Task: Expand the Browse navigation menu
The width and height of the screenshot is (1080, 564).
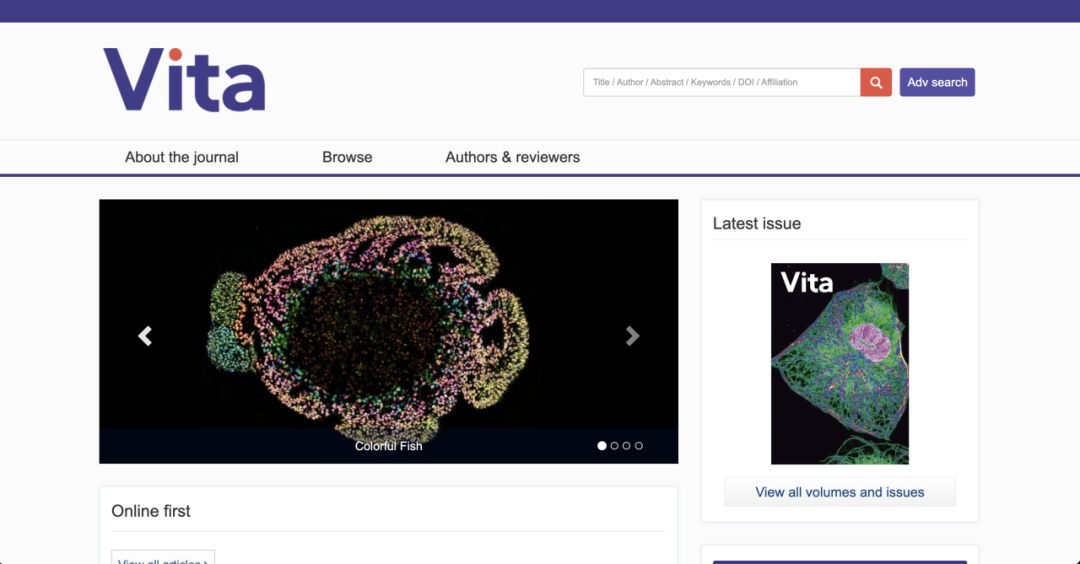Action: tap(347, 157)
